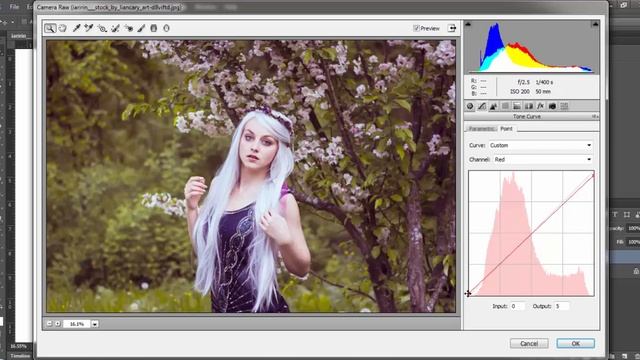Open the Curve preset dropdown showing Custom

pyautogui.click(x=540, y=145)
